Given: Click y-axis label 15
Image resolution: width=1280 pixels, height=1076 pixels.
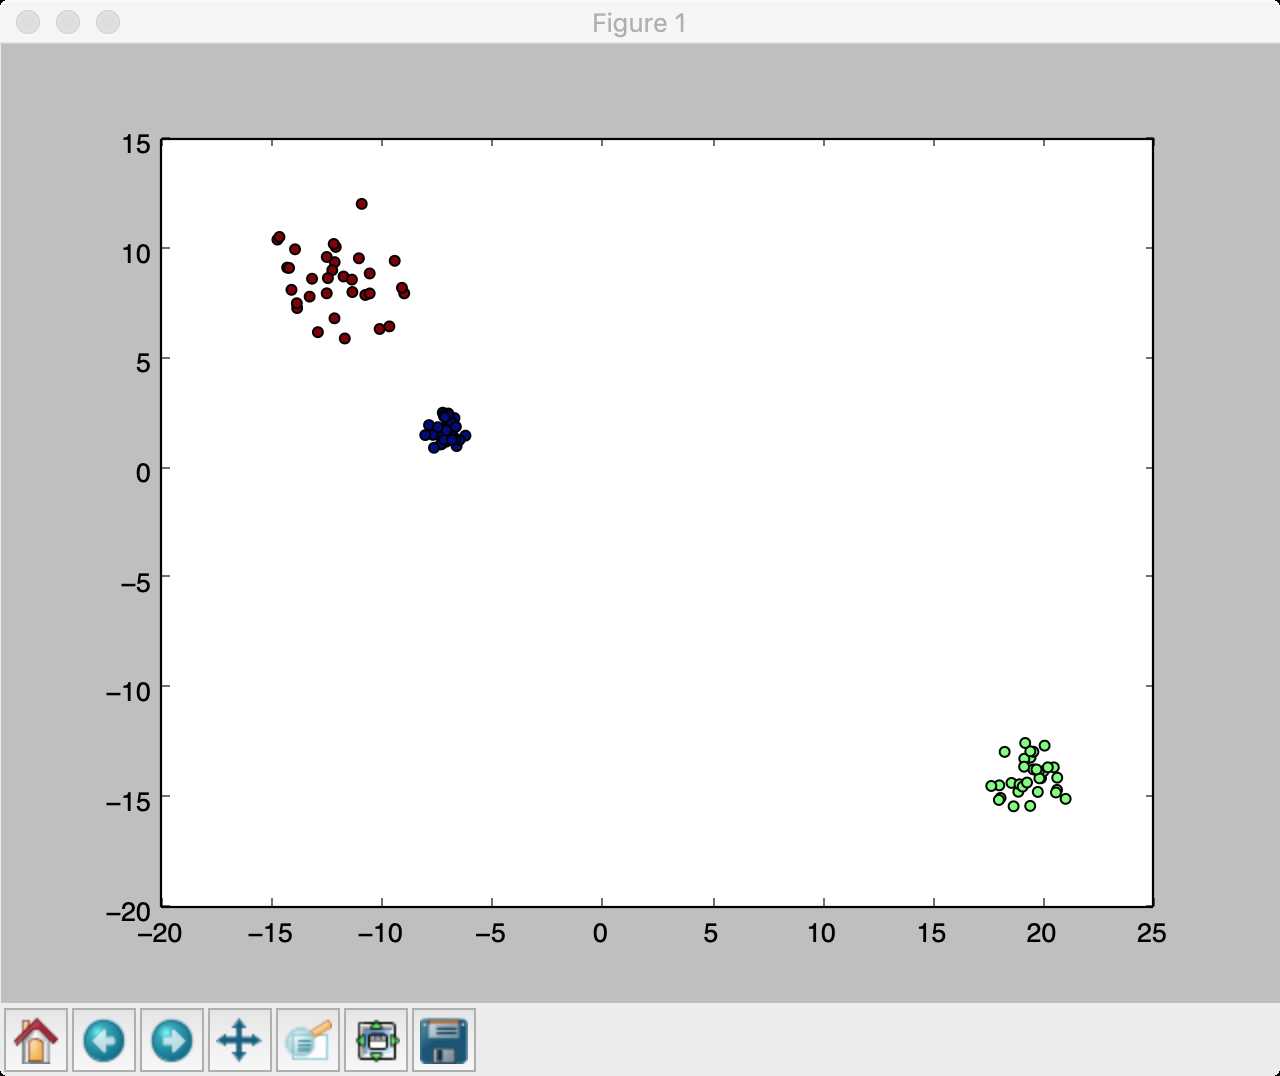Looking at the screenshot, I should point(137,144).
